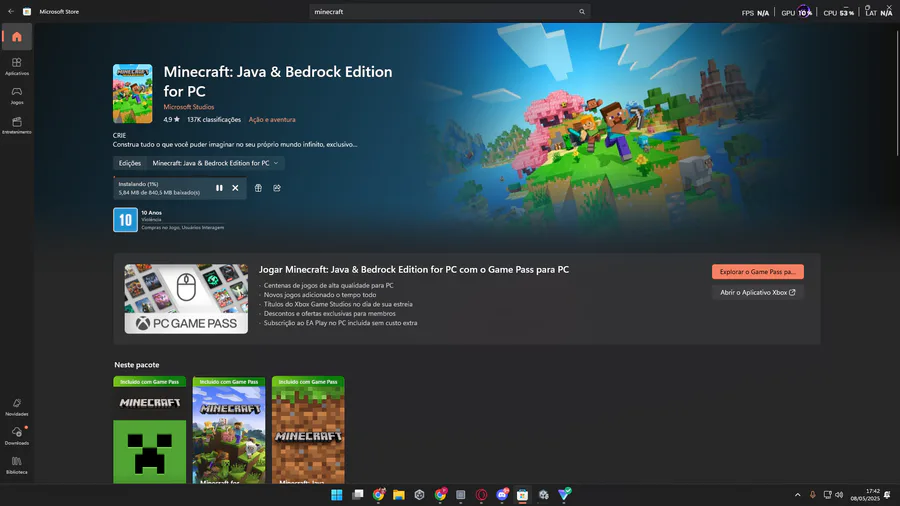Go back with the arrow in title bar
Screen dimensions: 900x506
click(11, 11)
